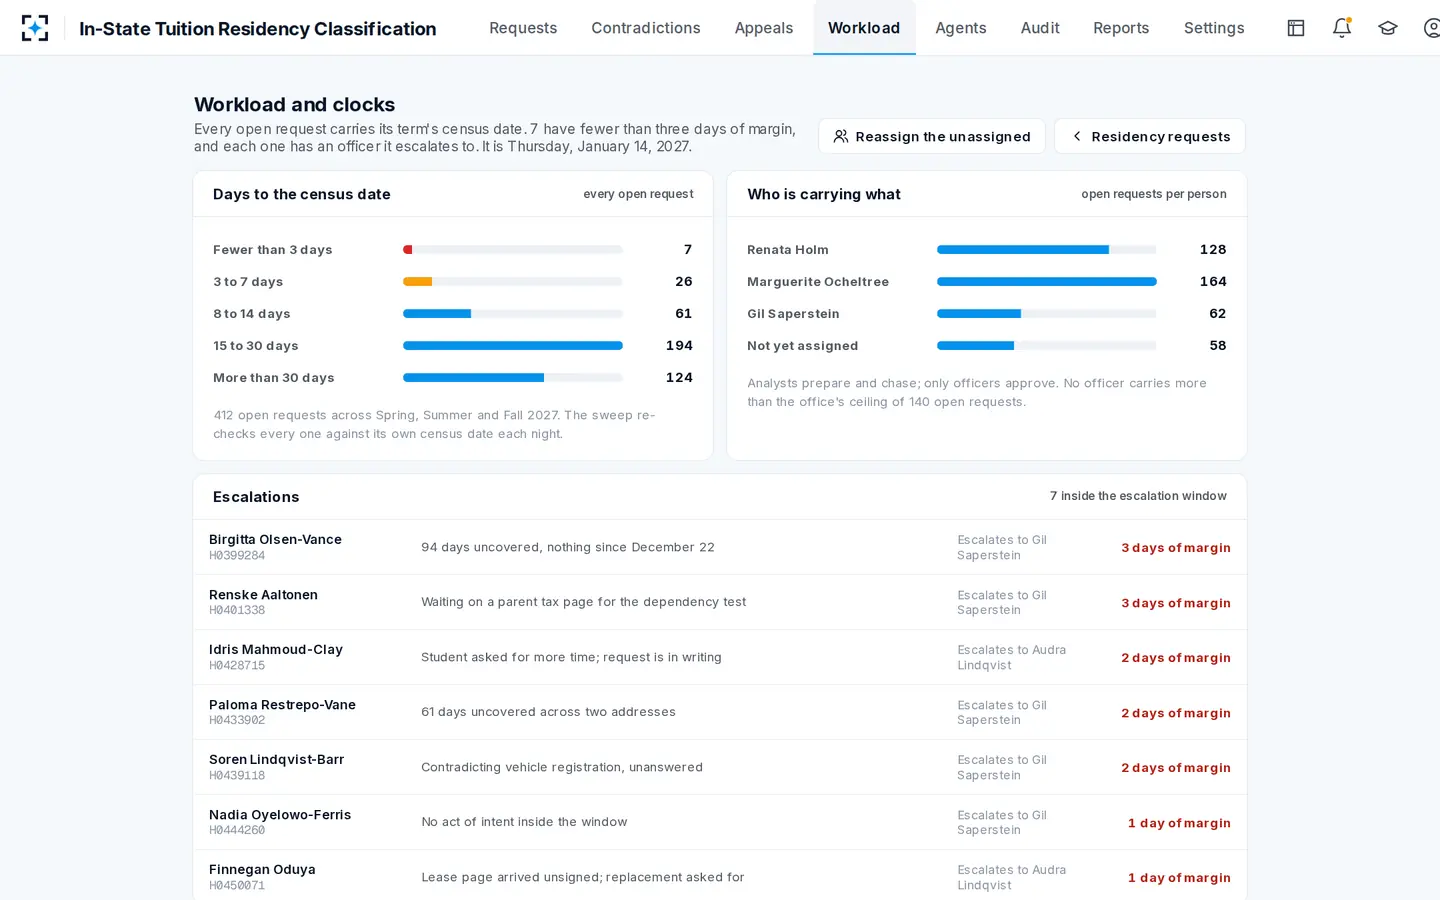Select the 8 to 14 days label
1440x900 pixels.
click(252, 314)
